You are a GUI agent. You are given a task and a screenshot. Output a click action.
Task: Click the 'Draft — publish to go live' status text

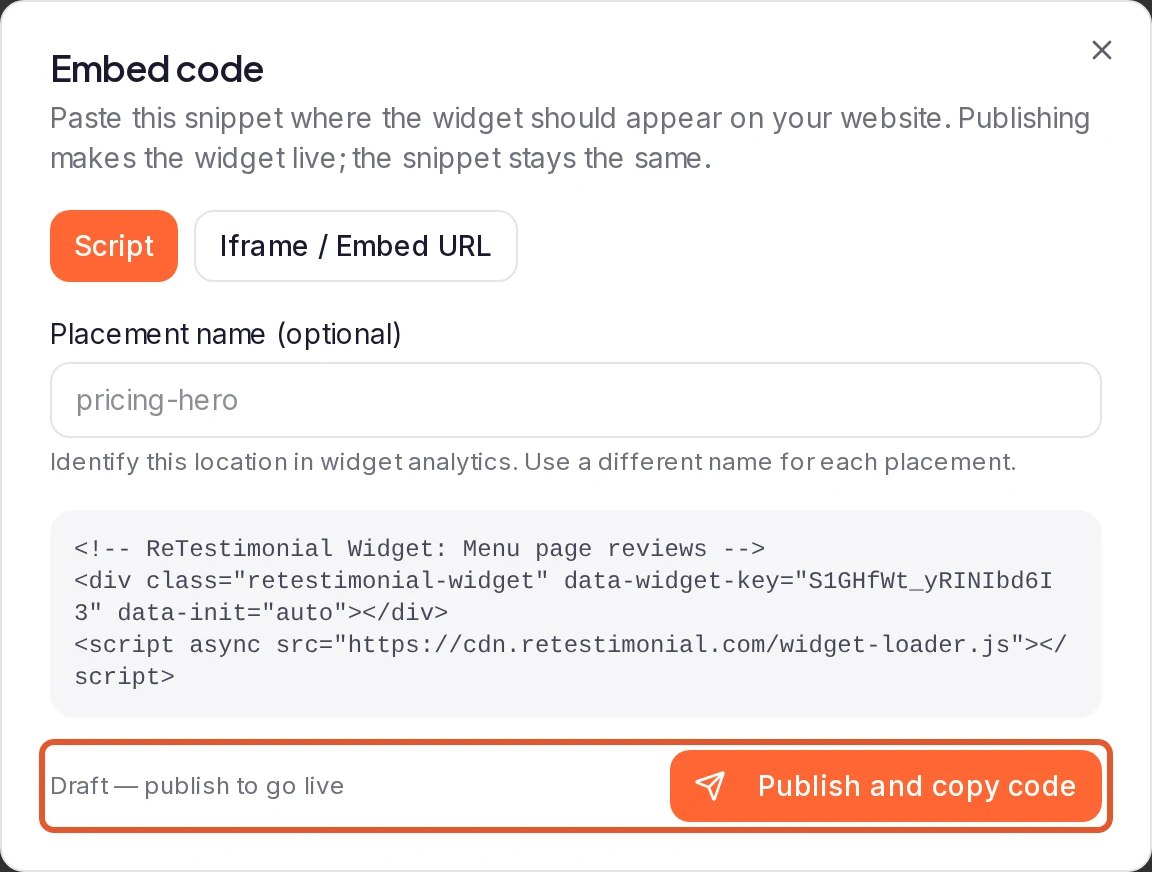[x=197, y=786]
